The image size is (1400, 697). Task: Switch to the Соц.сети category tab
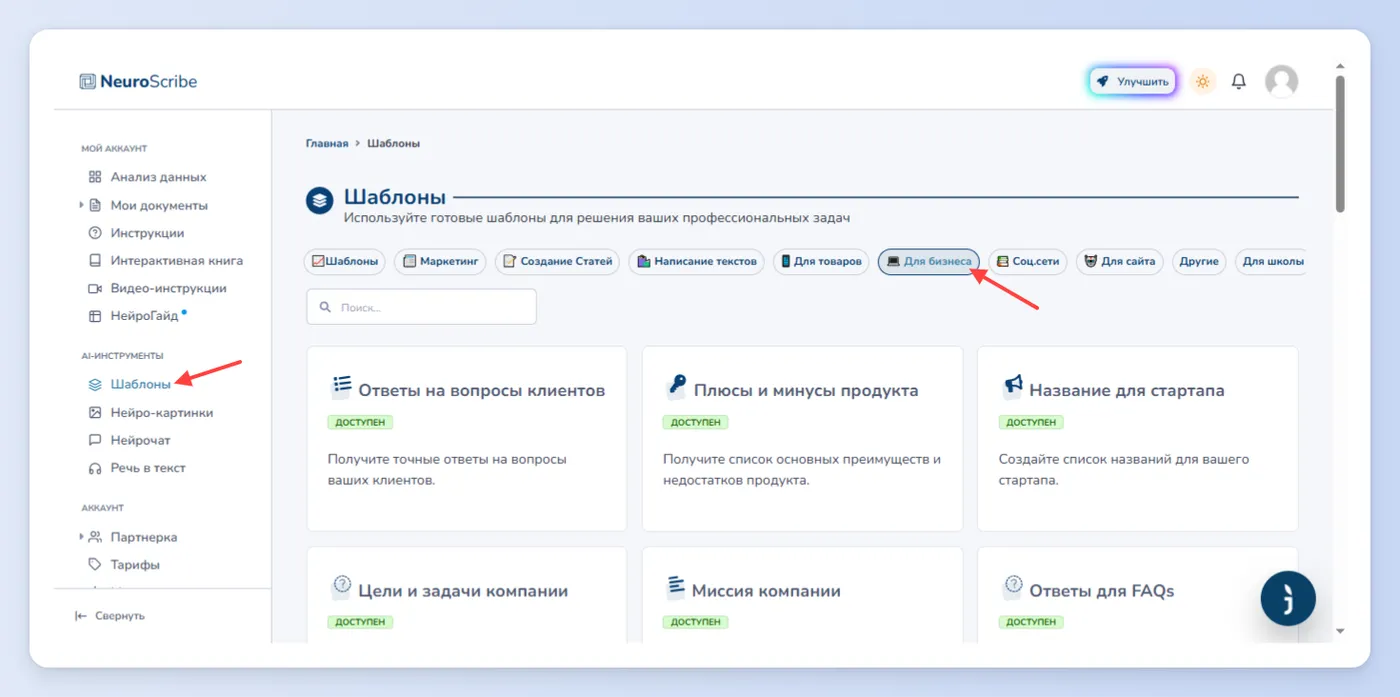(x=1028, y=262)
